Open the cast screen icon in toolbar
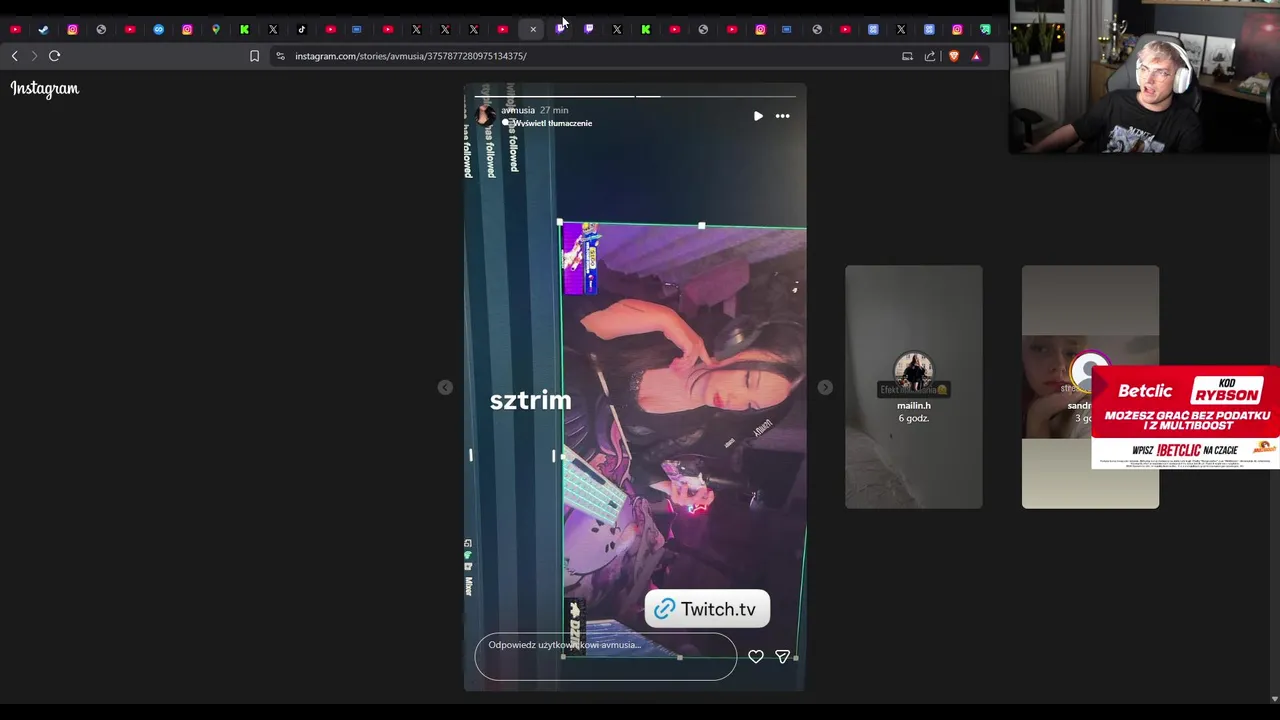This screenshot has width=1280, height=720. (907, 56)
